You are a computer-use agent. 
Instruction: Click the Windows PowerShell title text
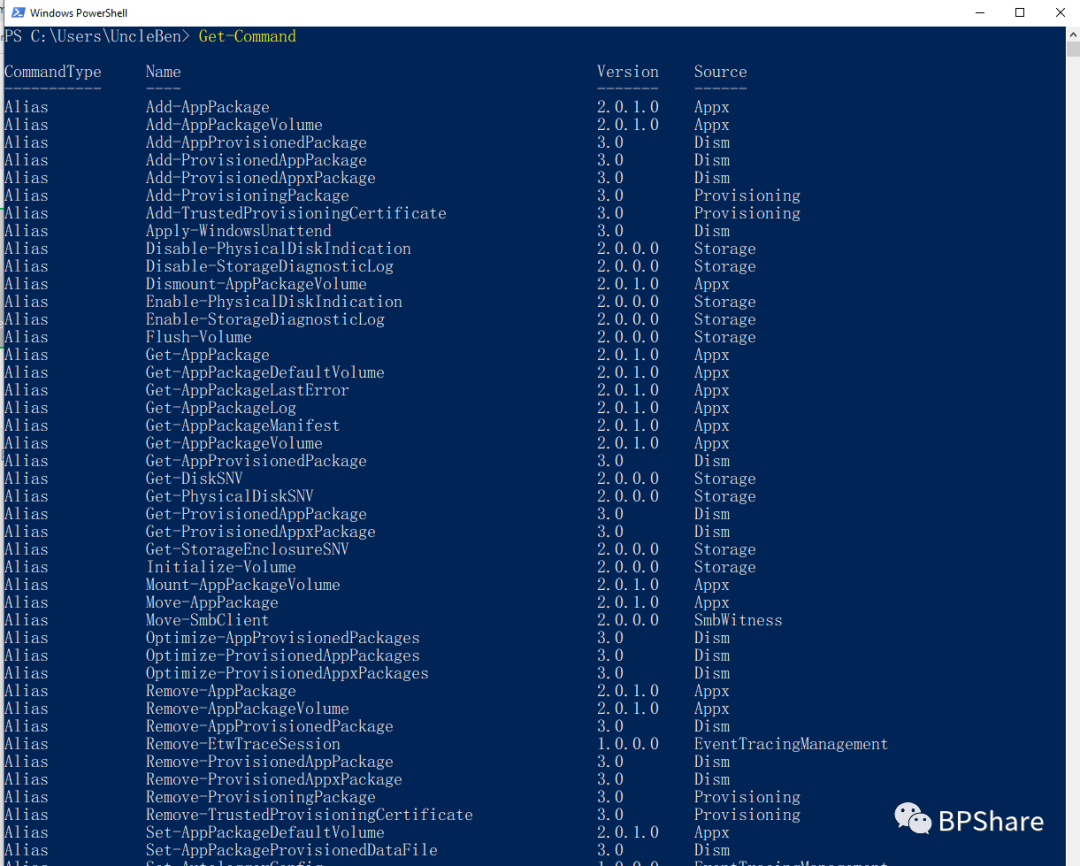[x=79, y=13]
